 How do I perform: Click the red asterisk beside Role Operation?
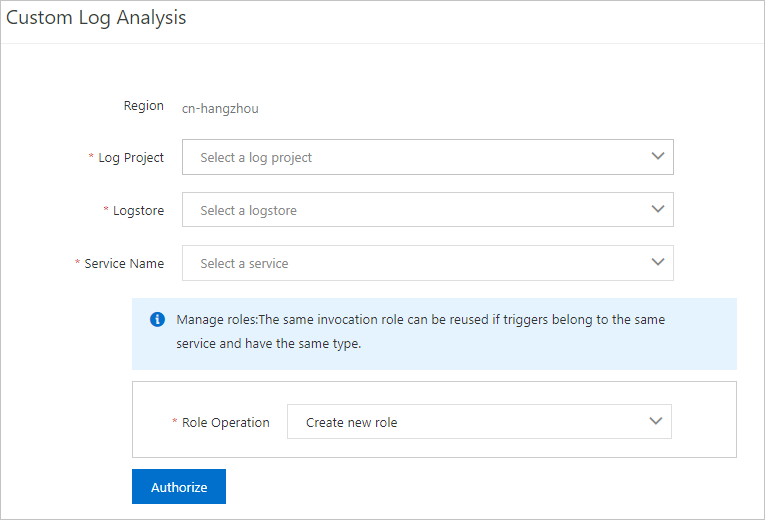click(175, 423)
